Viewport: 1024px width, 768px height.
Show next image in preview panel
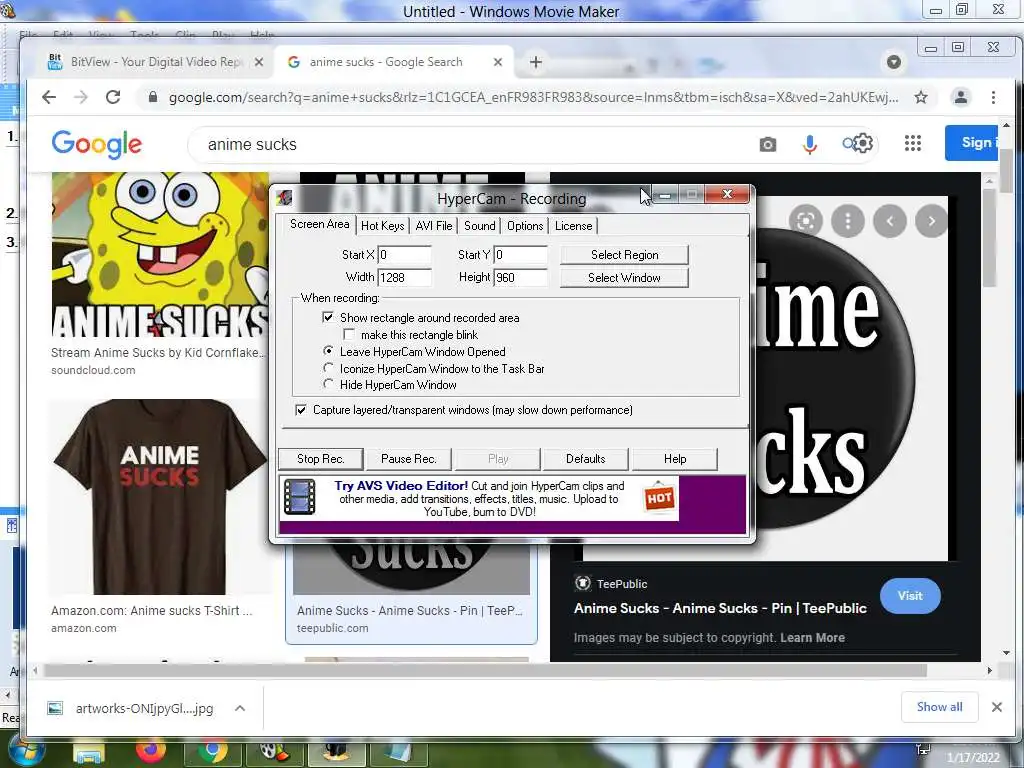pos(931,221)
